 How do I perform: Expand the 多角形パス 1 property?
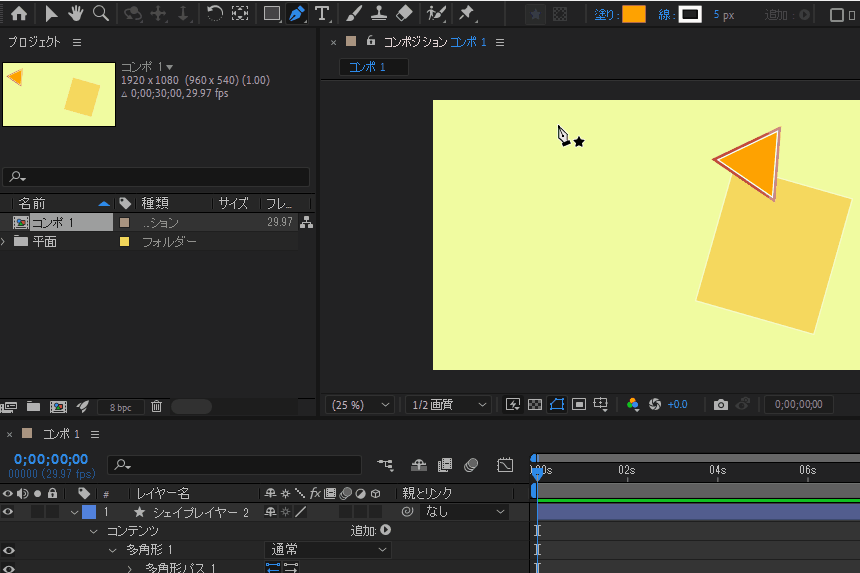(x=129, y=569)
